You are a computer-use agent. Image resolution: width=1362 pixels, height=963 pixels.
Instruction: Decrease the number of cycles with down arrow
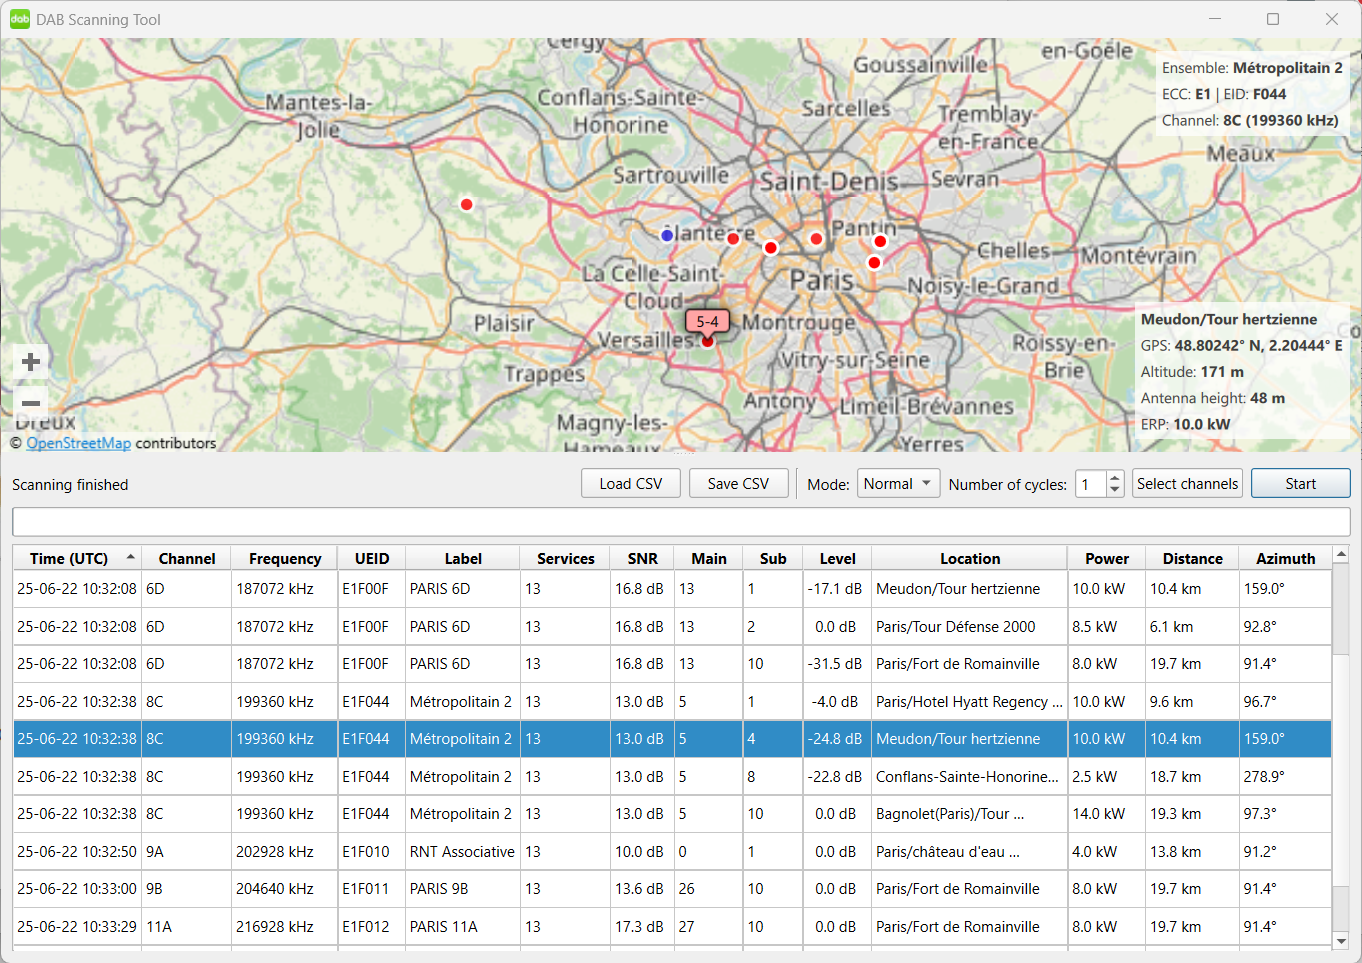click(x=1115, y=490)
